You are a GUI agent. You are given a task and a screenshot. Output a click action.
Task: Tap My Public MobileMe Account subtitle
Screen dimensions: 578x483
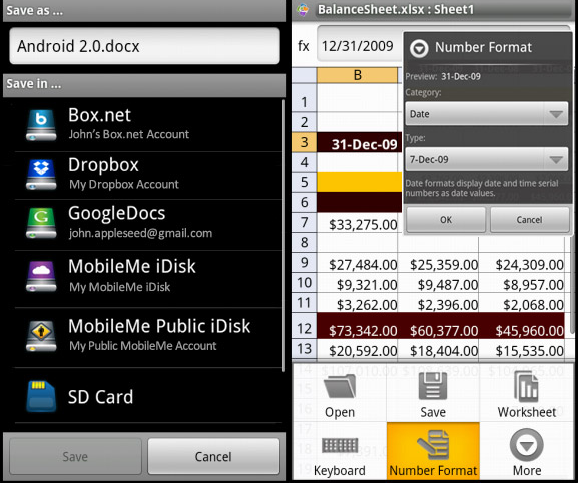pyautogui.click(x=143, y=346)
